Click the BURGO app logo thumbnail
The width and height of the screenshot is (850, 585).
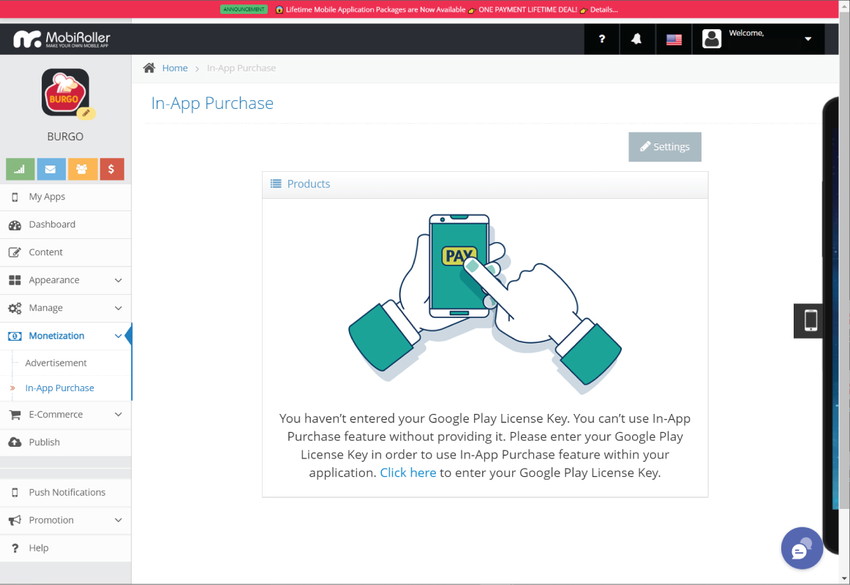tap(65, 95)
